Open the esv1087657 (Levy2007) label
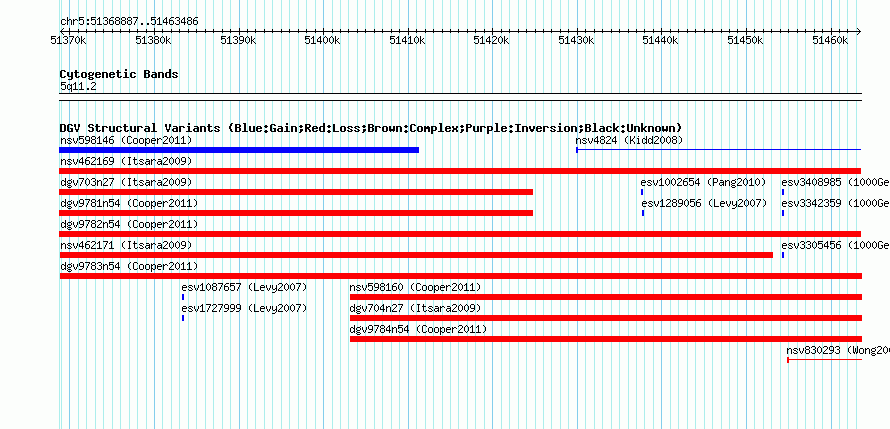This screenshot has height=429, width=890. 244,287
